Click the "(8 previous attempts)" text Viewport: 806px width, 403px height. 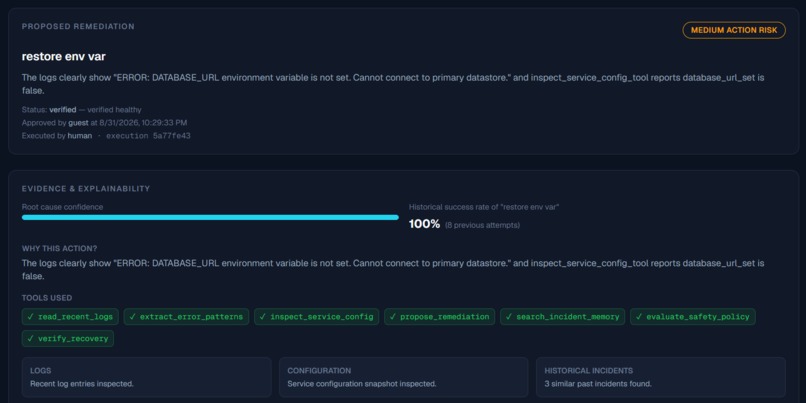[x=482, y=225]
